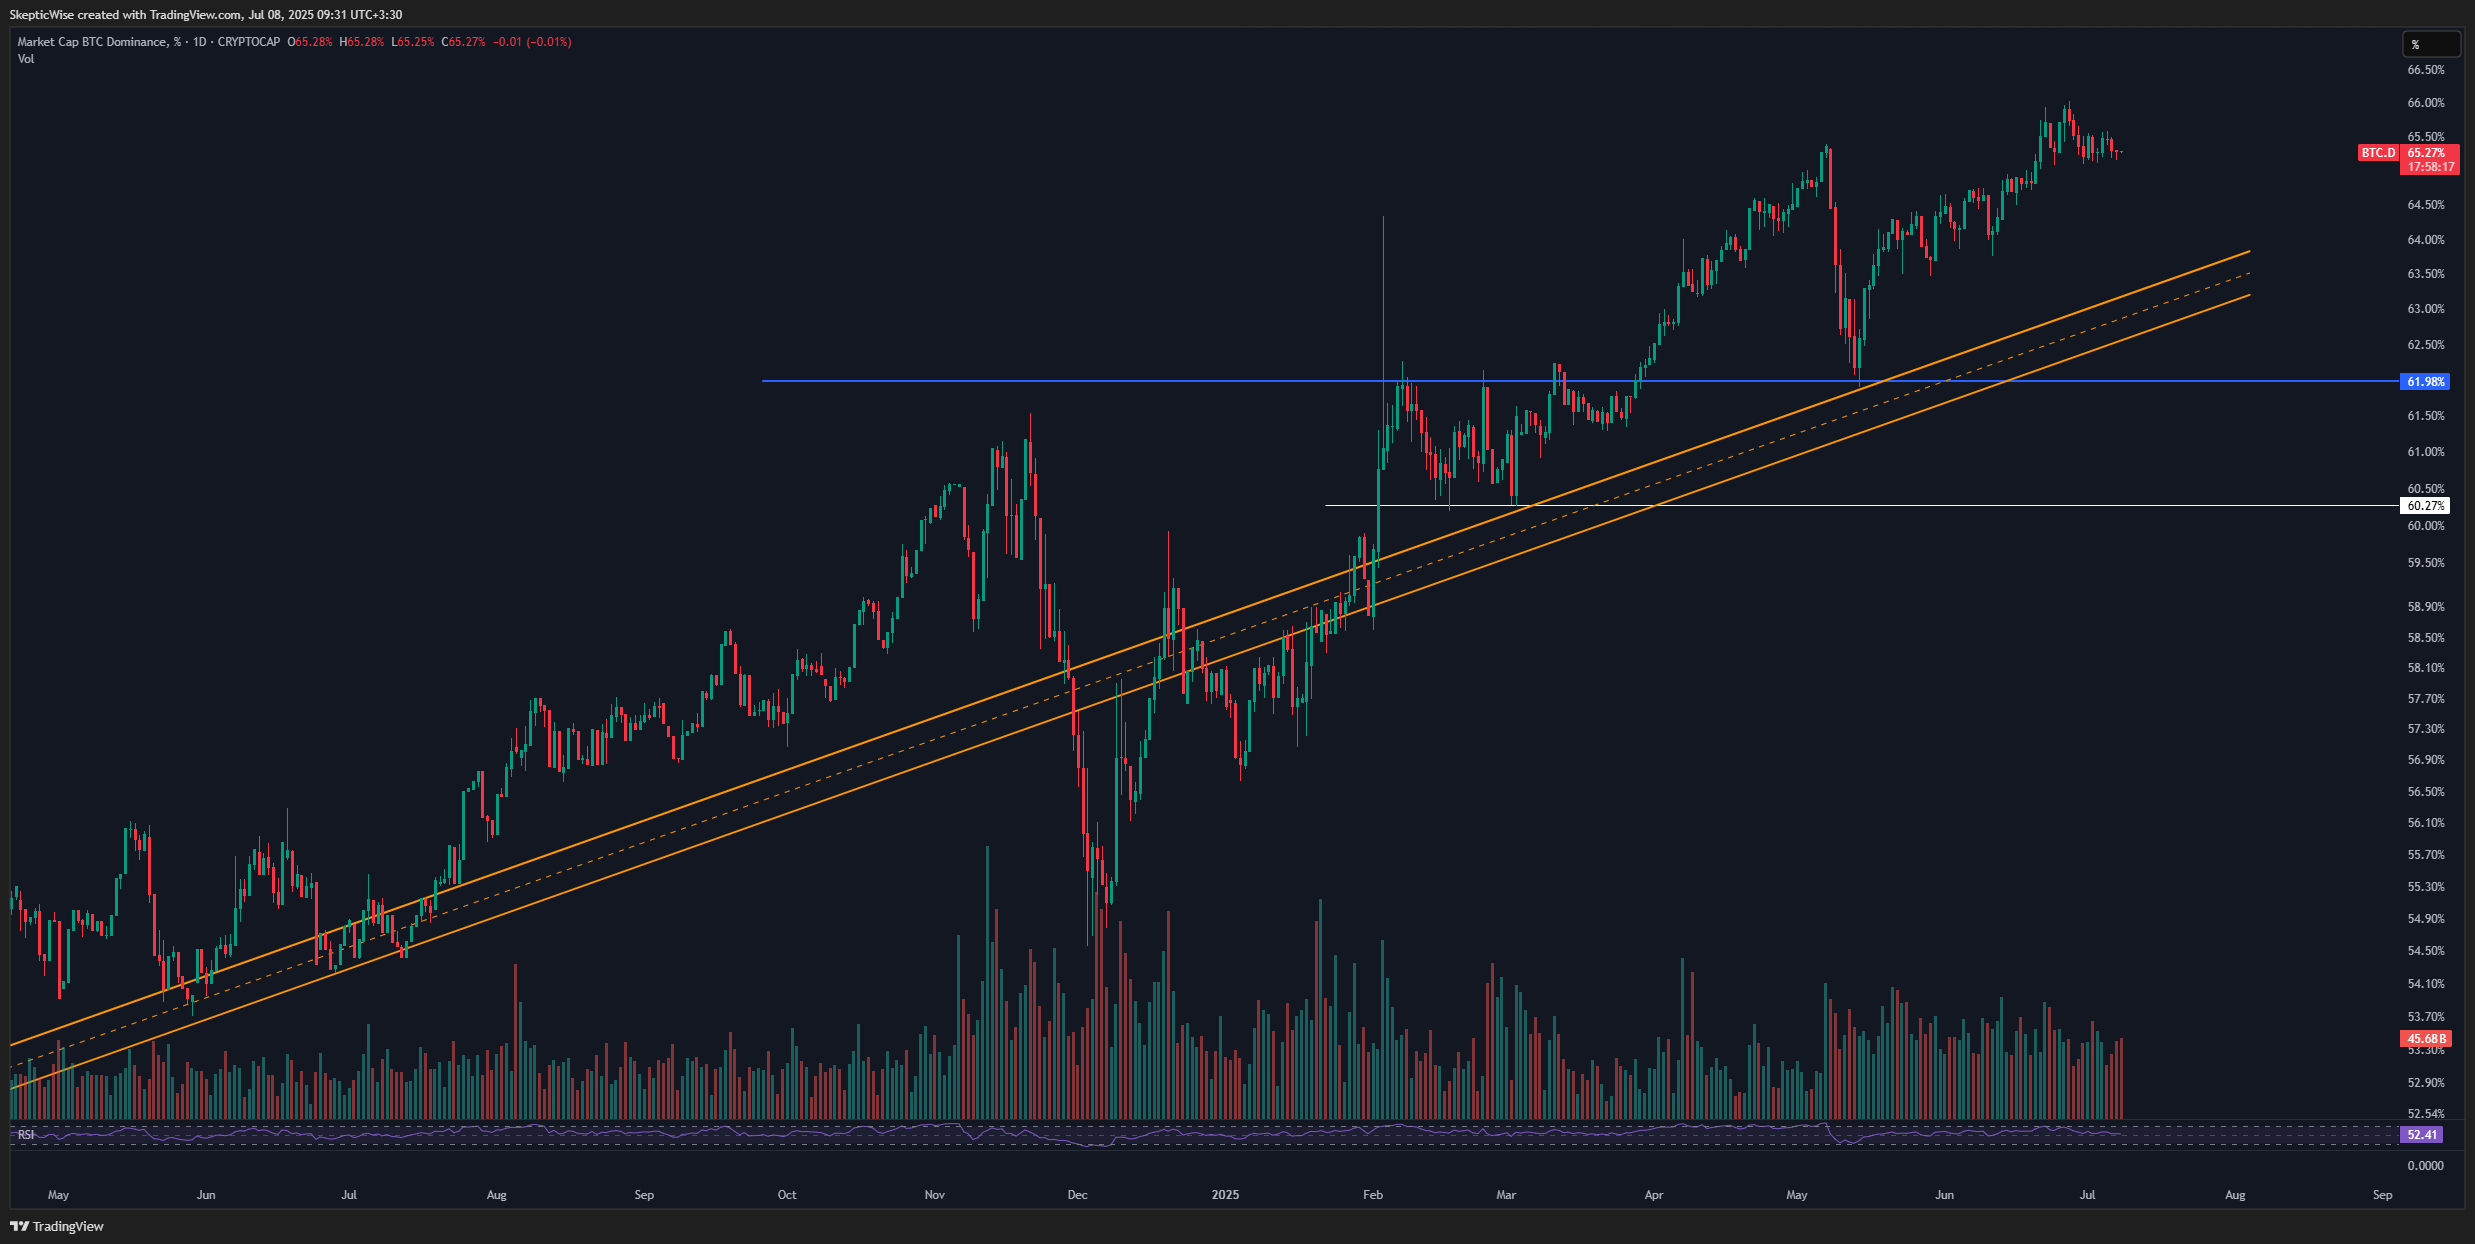
Task: Click the purple RSI value 52.41
Action: pos(2421,1135)
